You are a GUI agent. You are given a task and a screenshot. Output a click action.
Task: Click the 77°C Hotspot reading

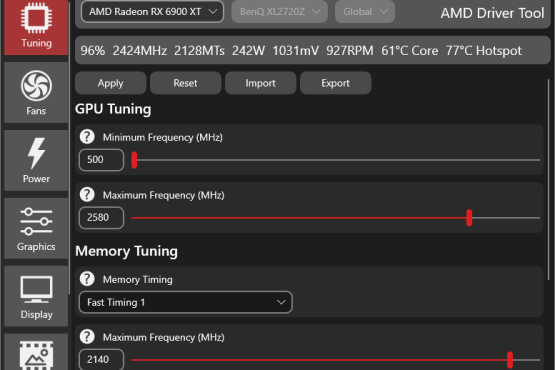coord(484,50)
